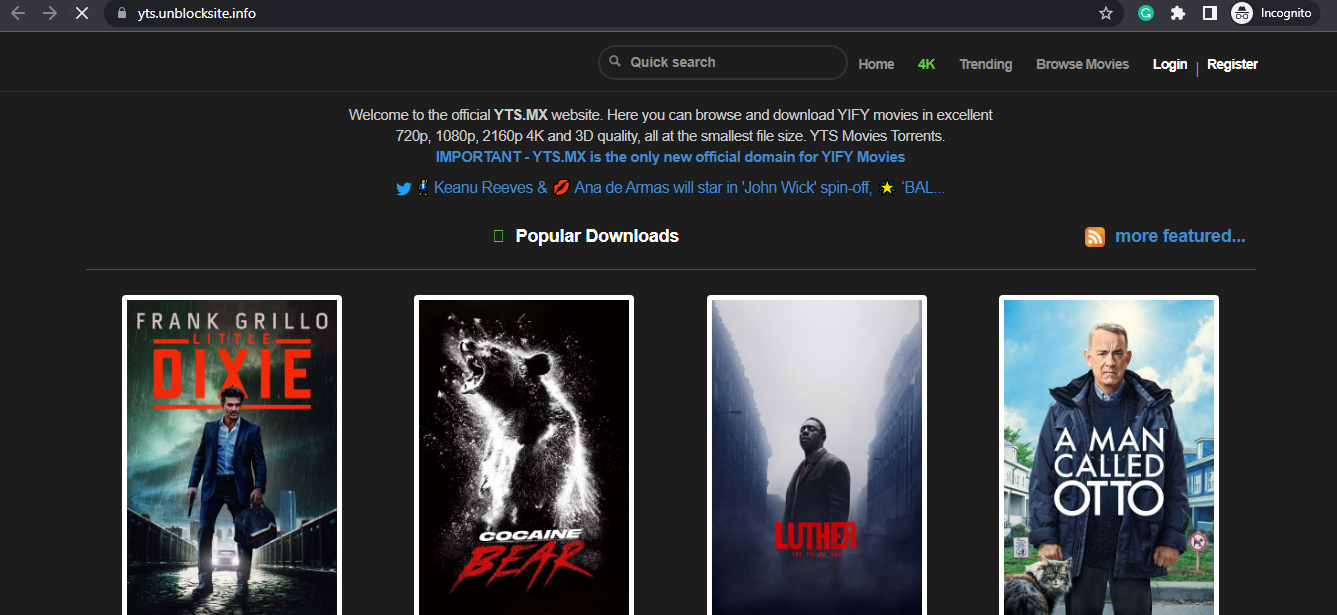Open the Trending menu item
Screen dimensions: 1337x615
coord(985,63)
